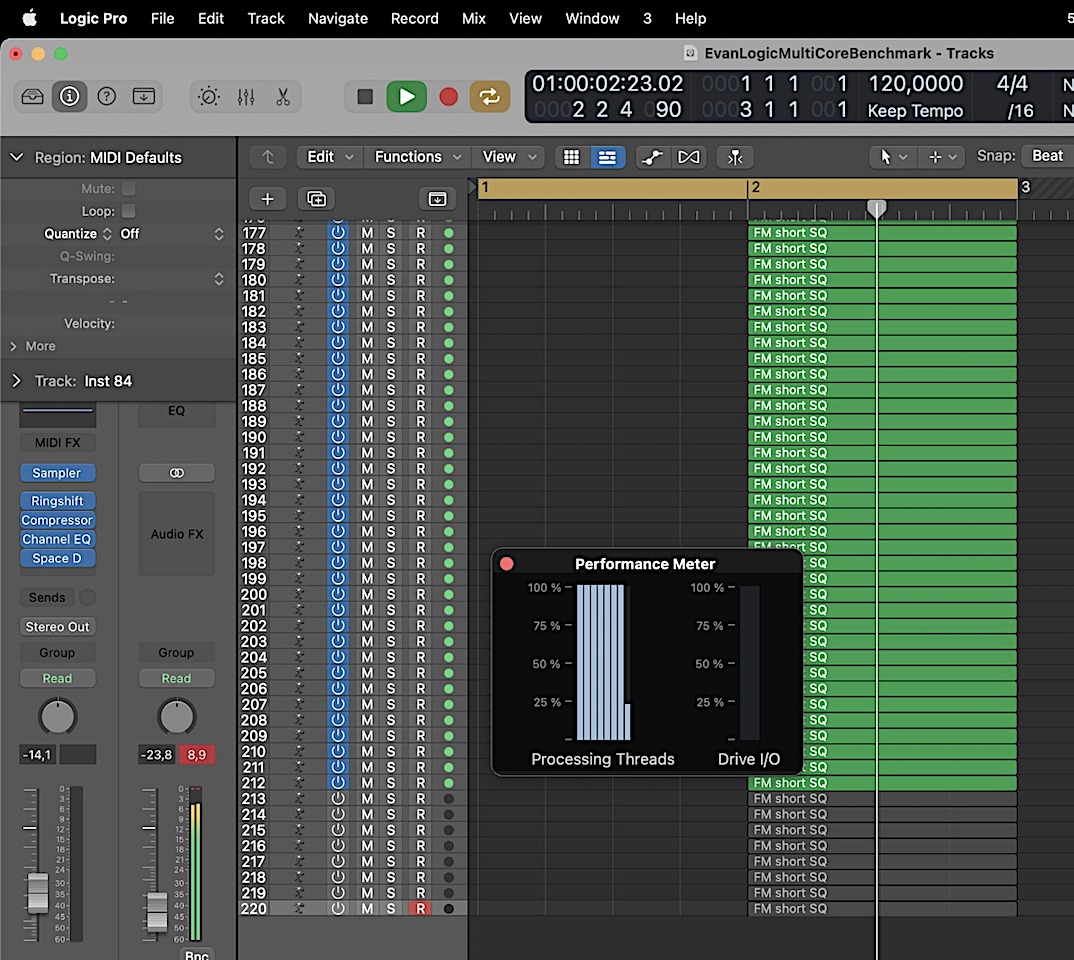This screenshot has width=1074, height=960.
Task: Toggle Cycle mode button
Action: (490, 97)
